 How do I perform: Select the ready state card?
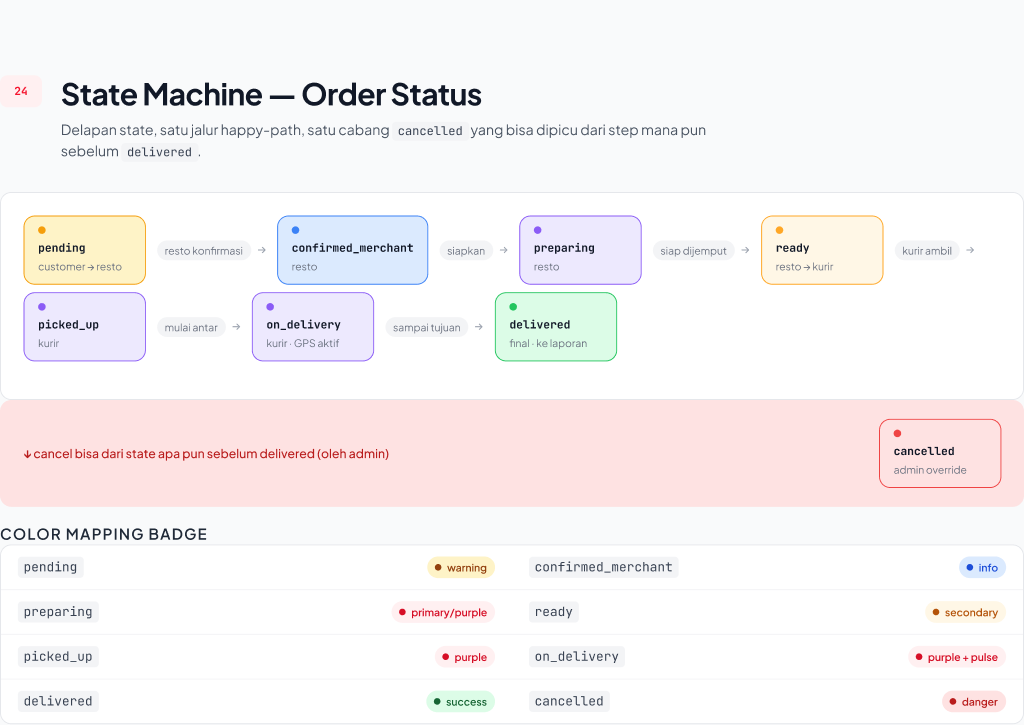pos(822,250)
